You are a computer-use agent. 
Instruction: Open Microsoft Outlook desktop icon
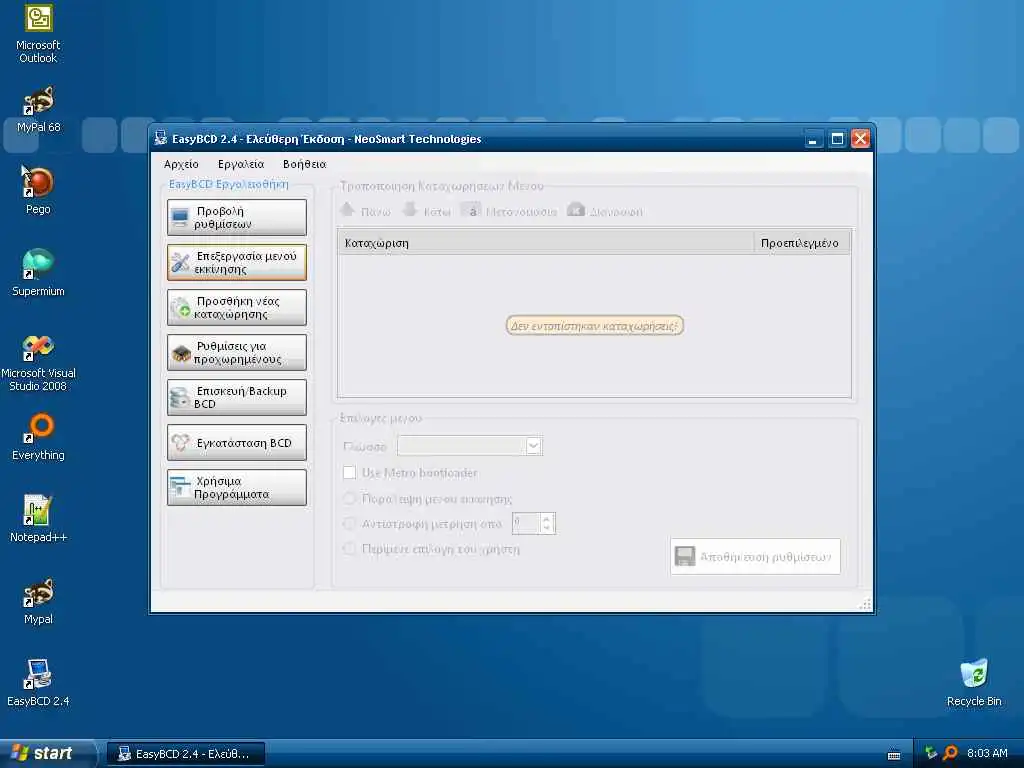(x=38, y=34)
